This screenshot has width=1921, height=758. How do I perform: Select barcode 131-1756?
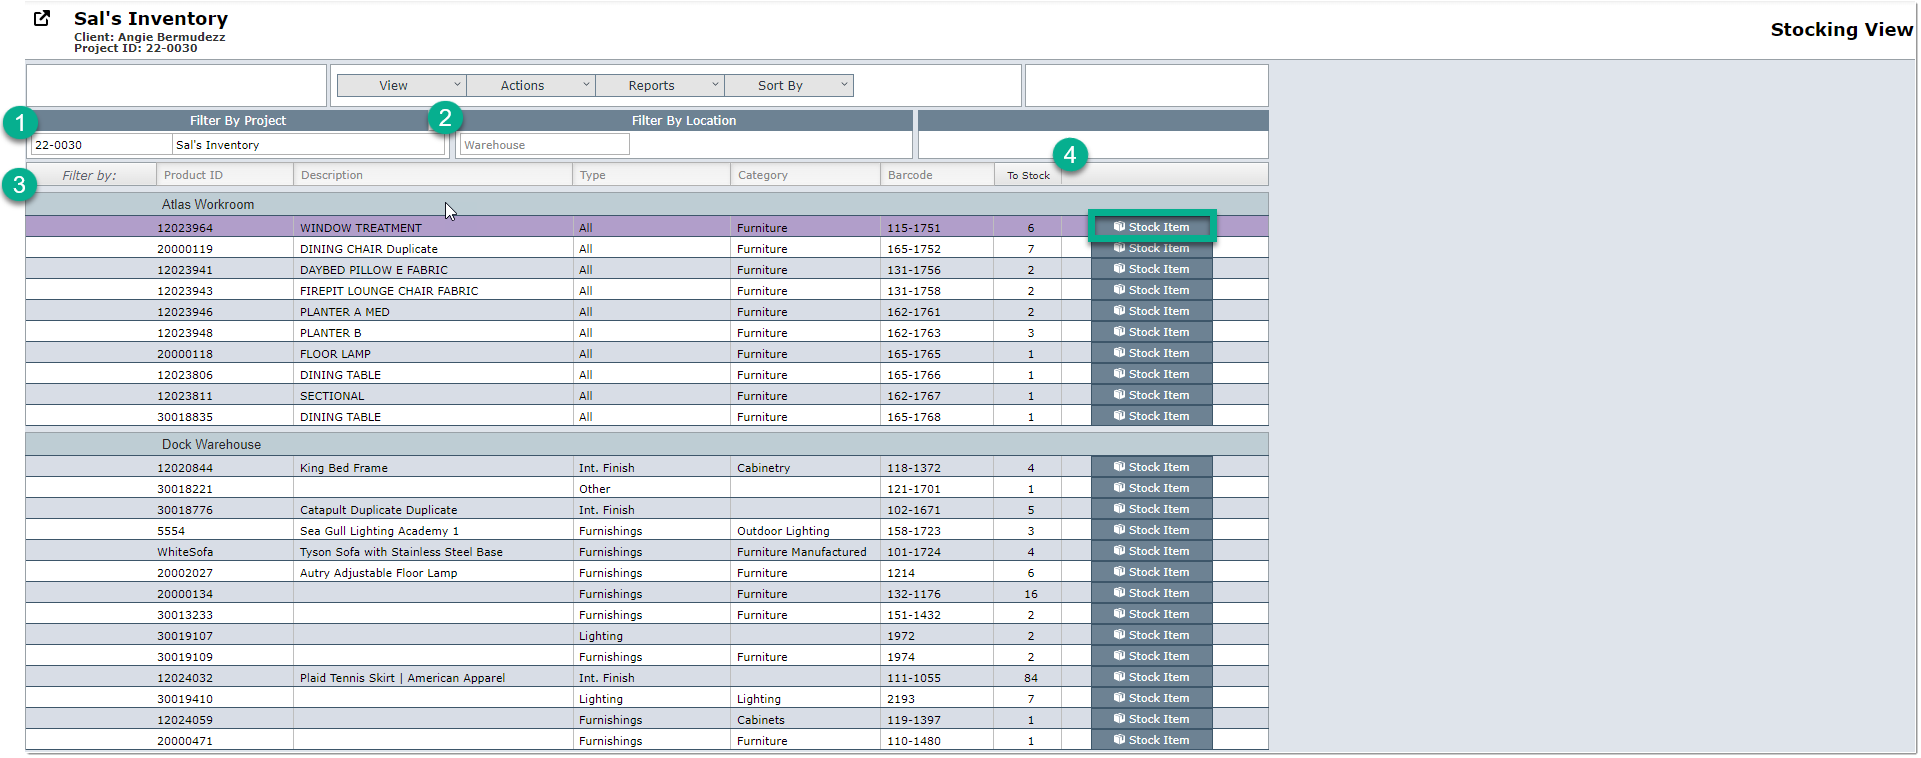tap(914, 270)
